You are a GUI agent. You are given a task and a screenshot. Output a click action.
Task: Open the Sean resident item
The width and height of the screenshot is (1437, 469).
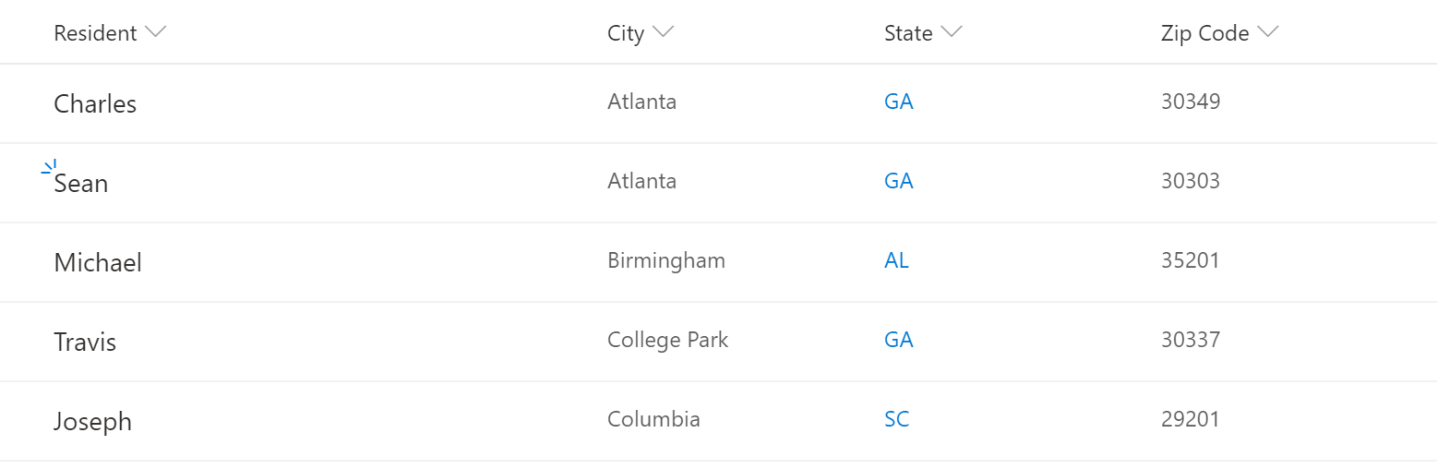pyautogui.click(x=81, y=184)
